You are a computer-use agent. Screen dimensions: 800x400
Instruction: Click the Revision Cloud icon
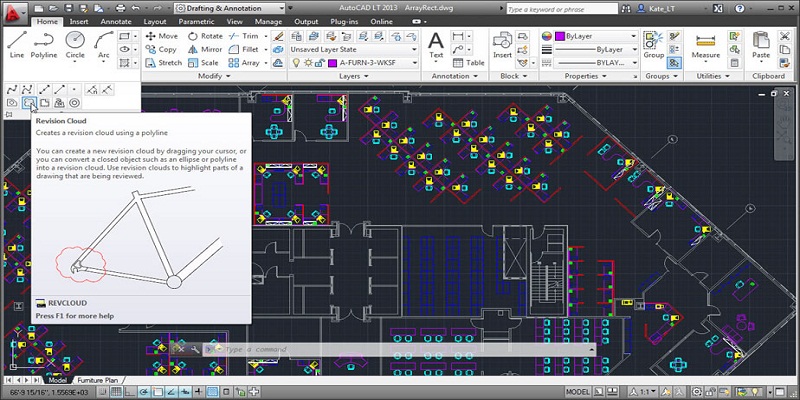tap(29, 103)
